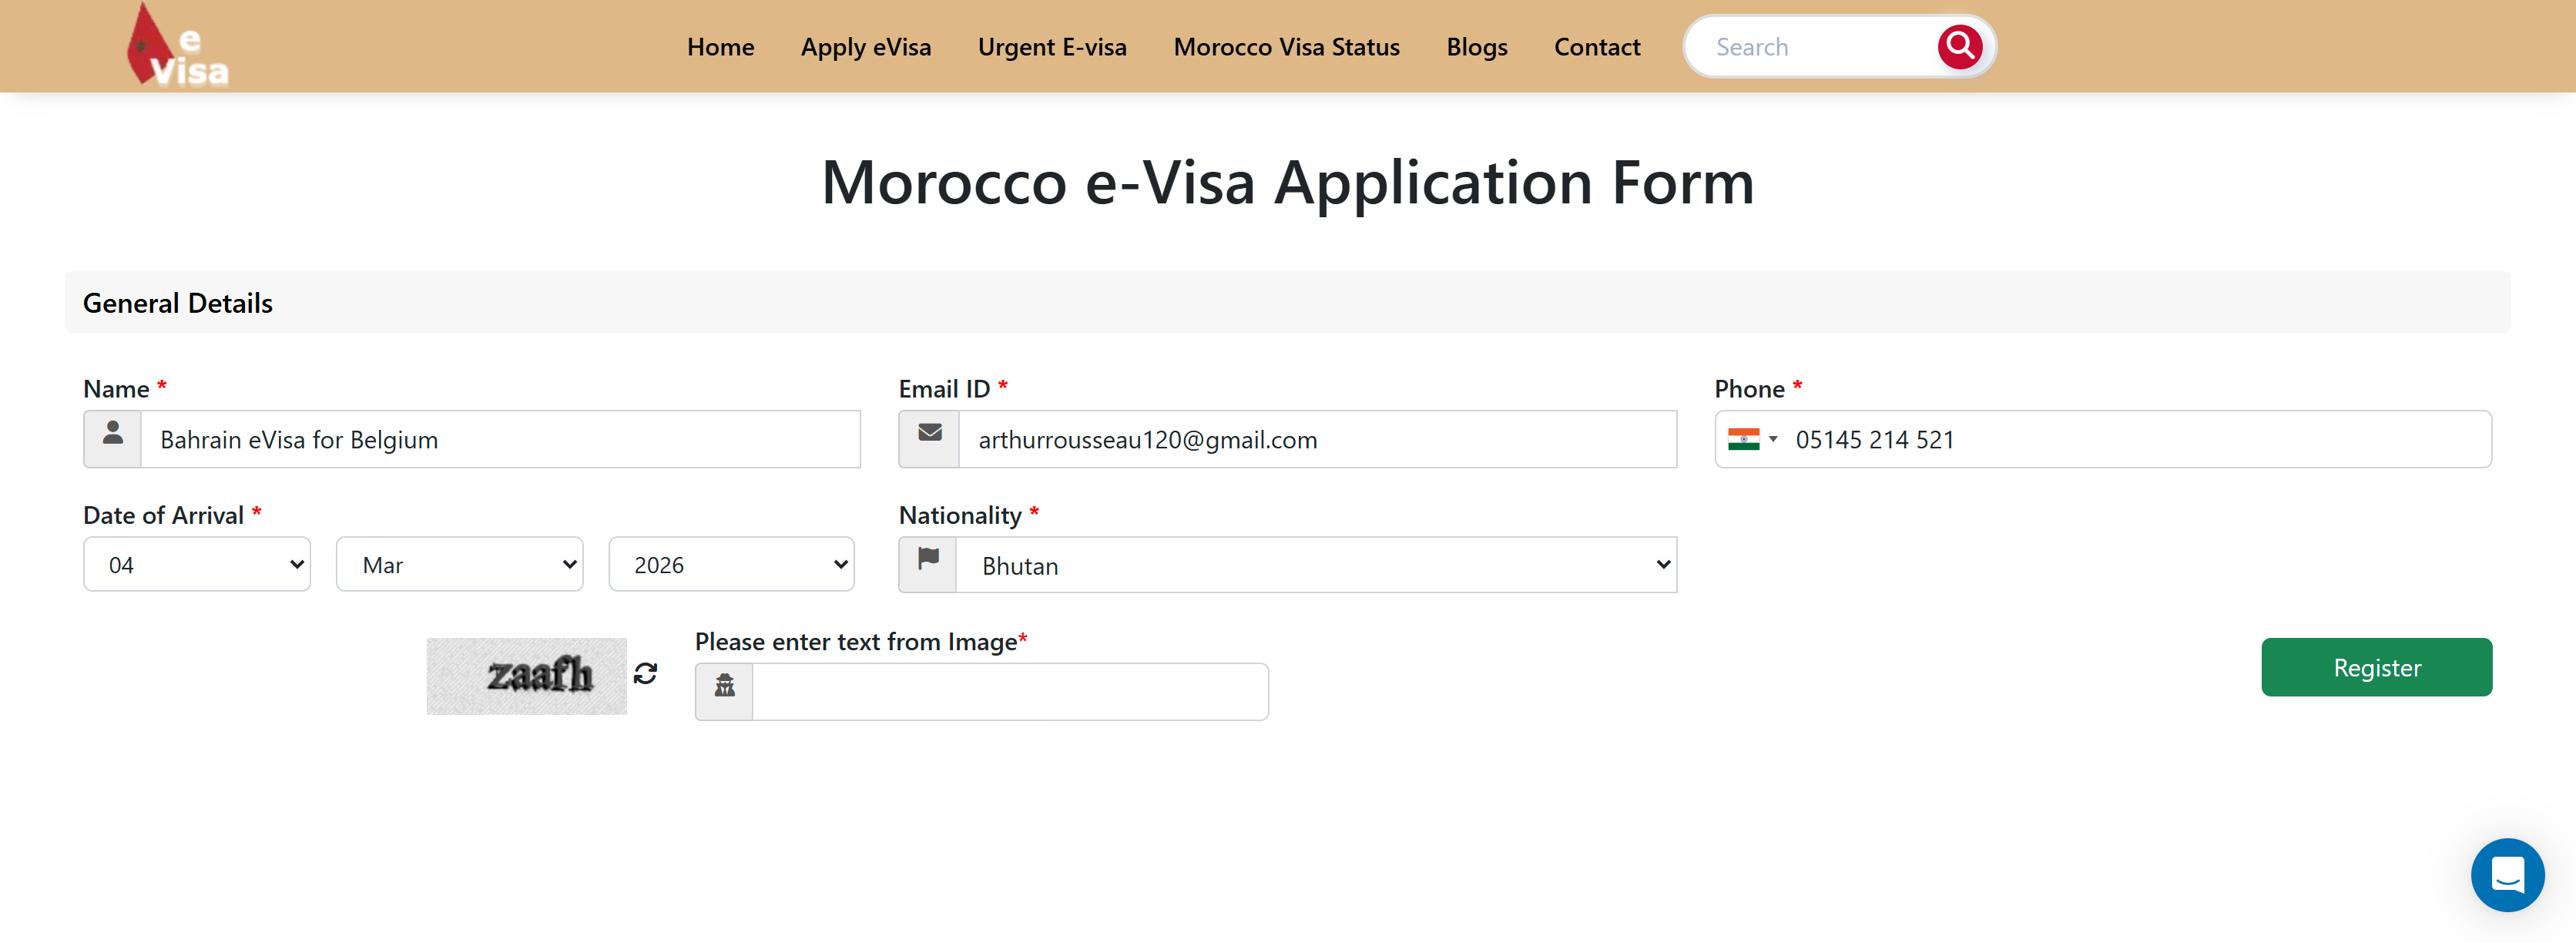Image resolution: width=2576 pixels, height=943 pixels.
Task: Click the captcha text input field
Action: [x=1010, y=691]
